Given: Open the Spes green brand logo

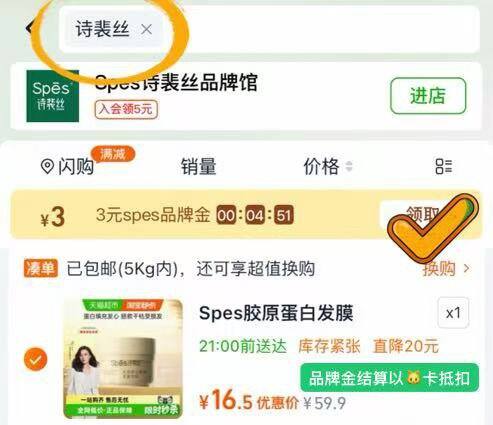Looking at the screenshot, I should (x=53, y=96).
